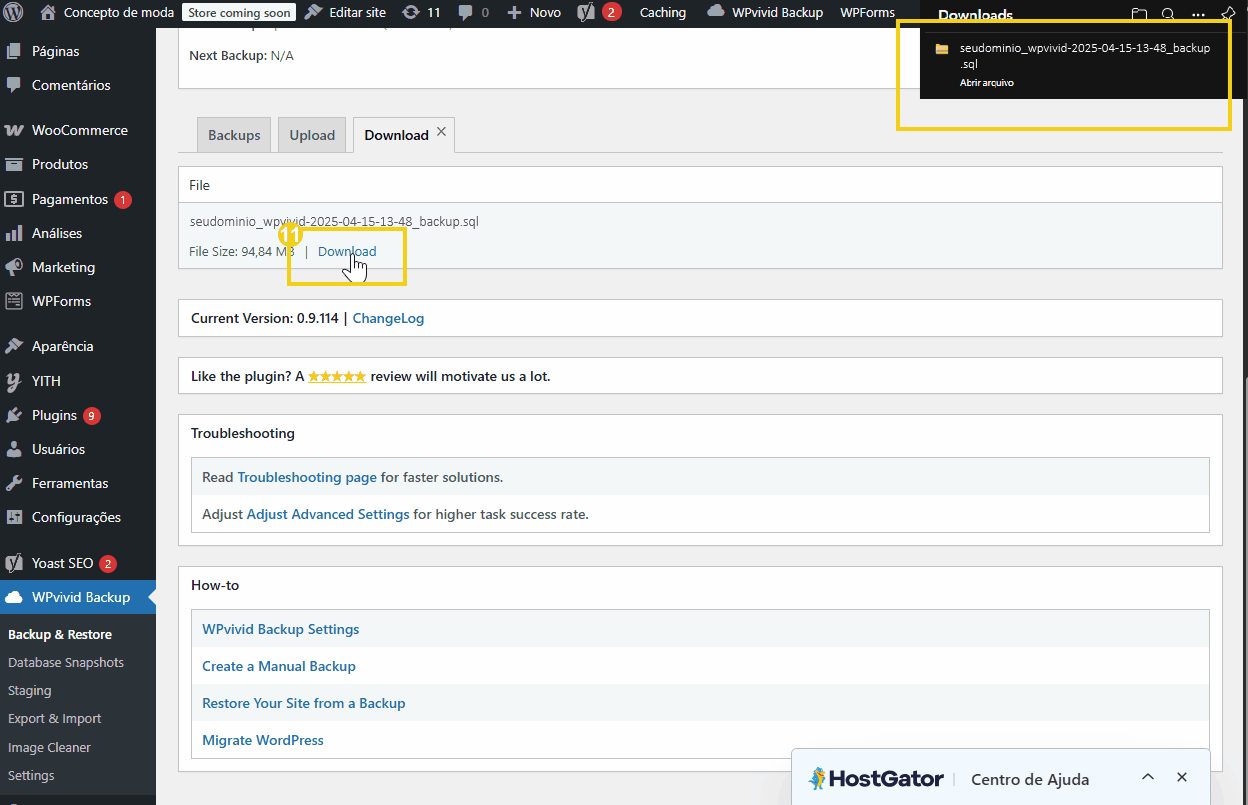Expand HostGator Centro de Ajuda chevron

tap(1148, 777)
